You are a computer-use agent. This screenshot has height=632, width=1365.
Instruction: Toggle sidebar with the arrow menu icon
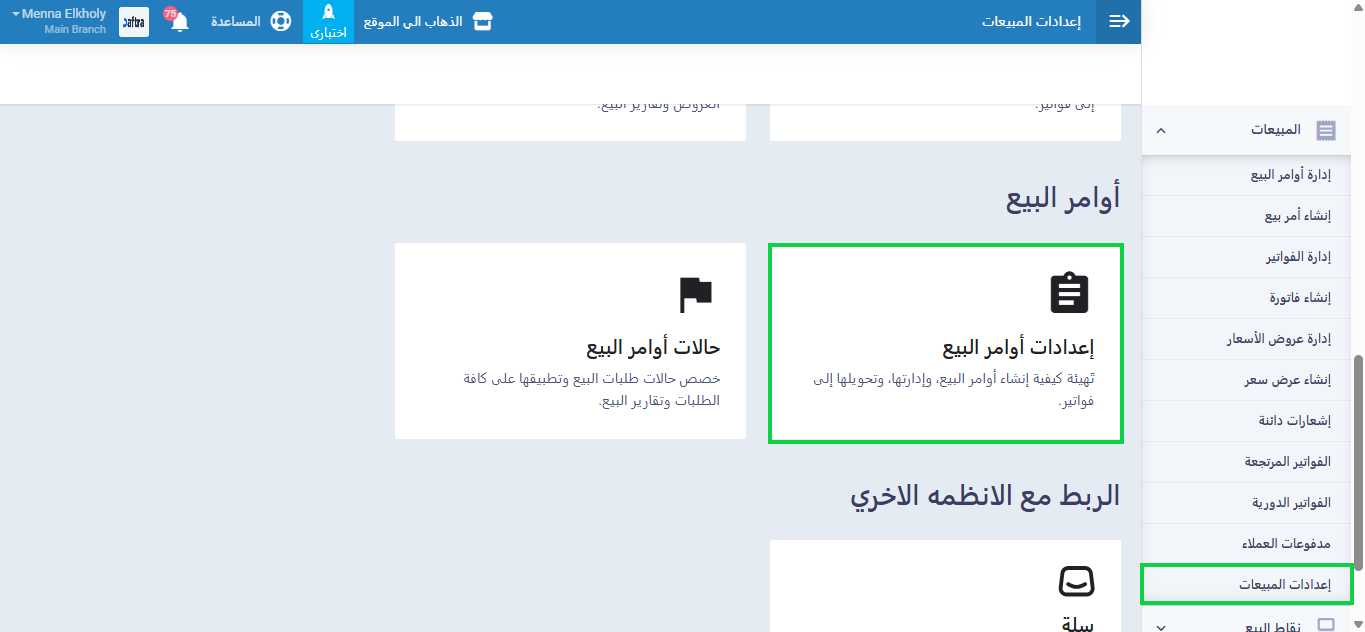[x=1119, y=22]
